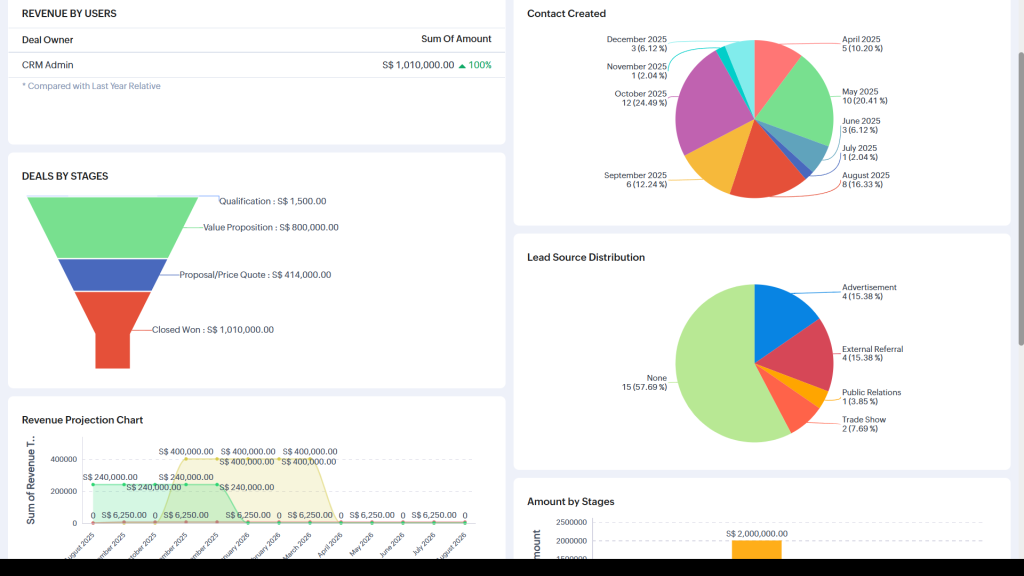This screenshot has height=576, width=1024.
Task: Click the S$ 1,010,000.00 revenue amount
Action: [417, 65]
